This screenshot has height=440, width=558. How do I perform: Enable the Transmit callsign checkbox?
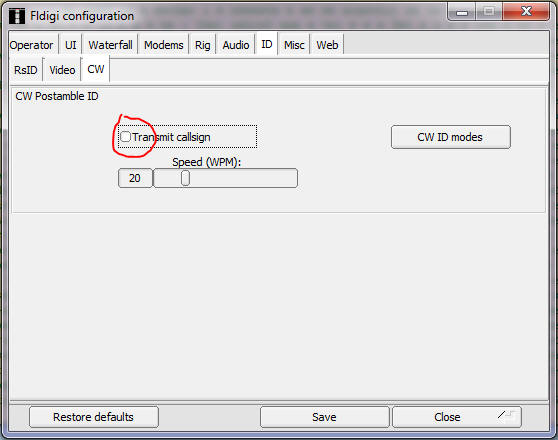click(x=125, y=137)
